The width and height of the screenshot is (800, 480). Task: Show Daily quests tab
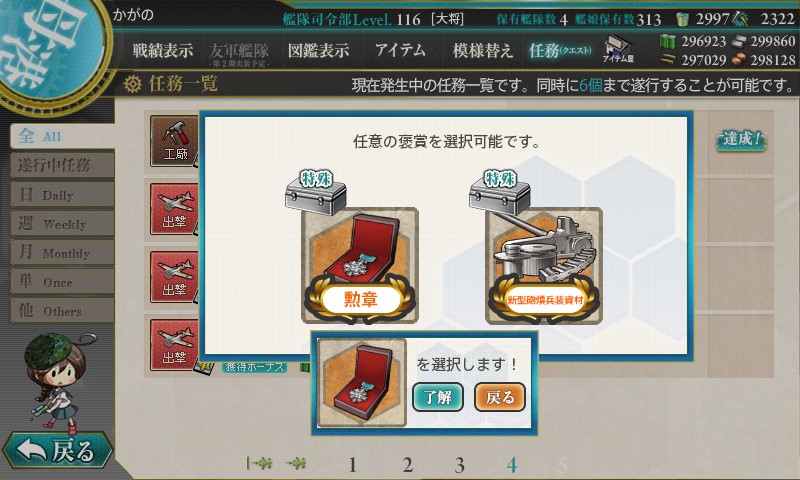point(62,194)
